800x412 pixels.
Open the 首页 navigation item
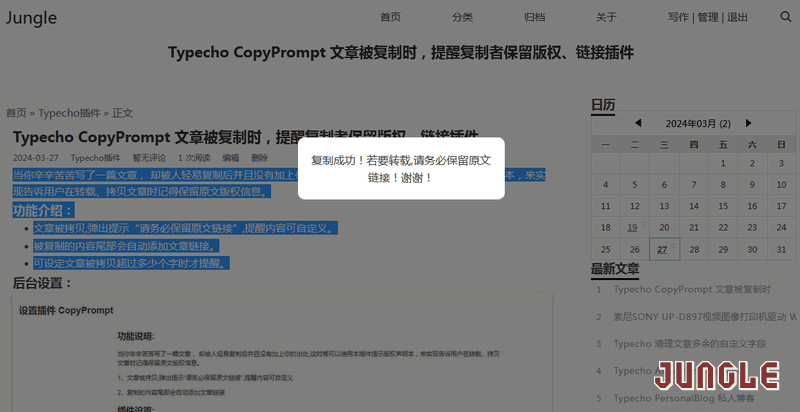pos(390,17)
